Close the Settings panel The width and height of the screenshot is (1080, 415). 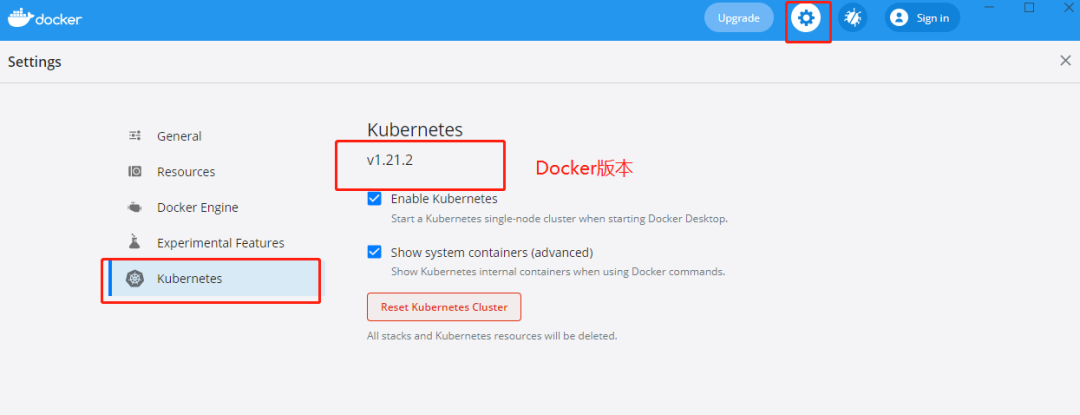(x=1065, y=61)
